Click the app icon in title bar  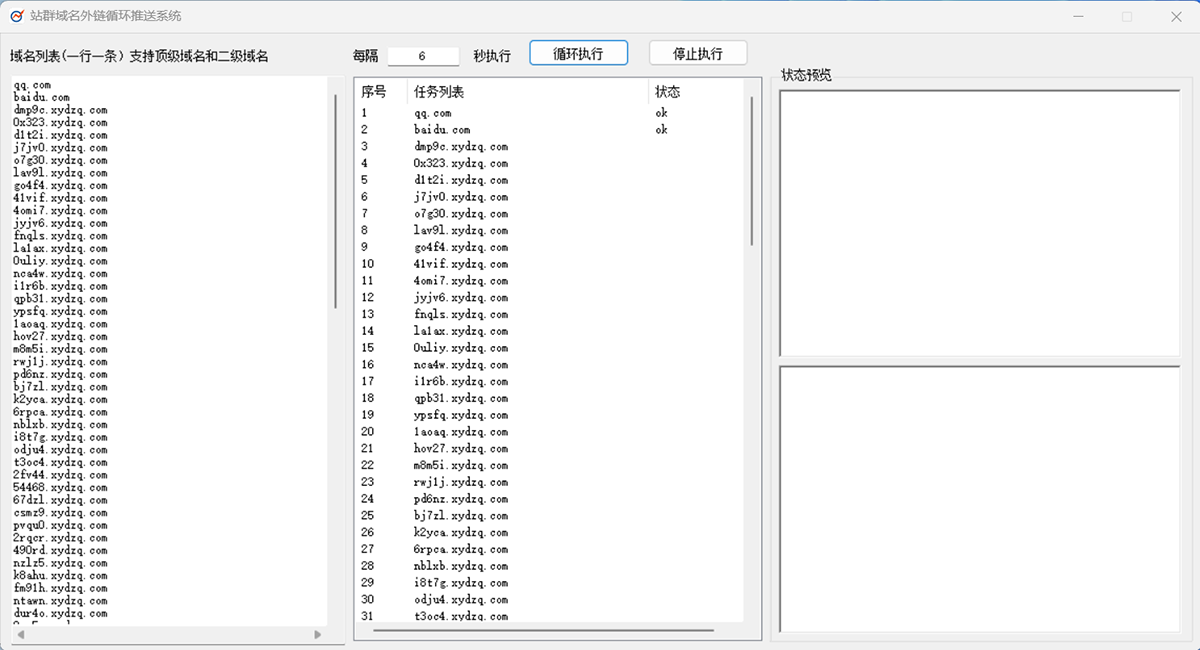tap(16, 17)
